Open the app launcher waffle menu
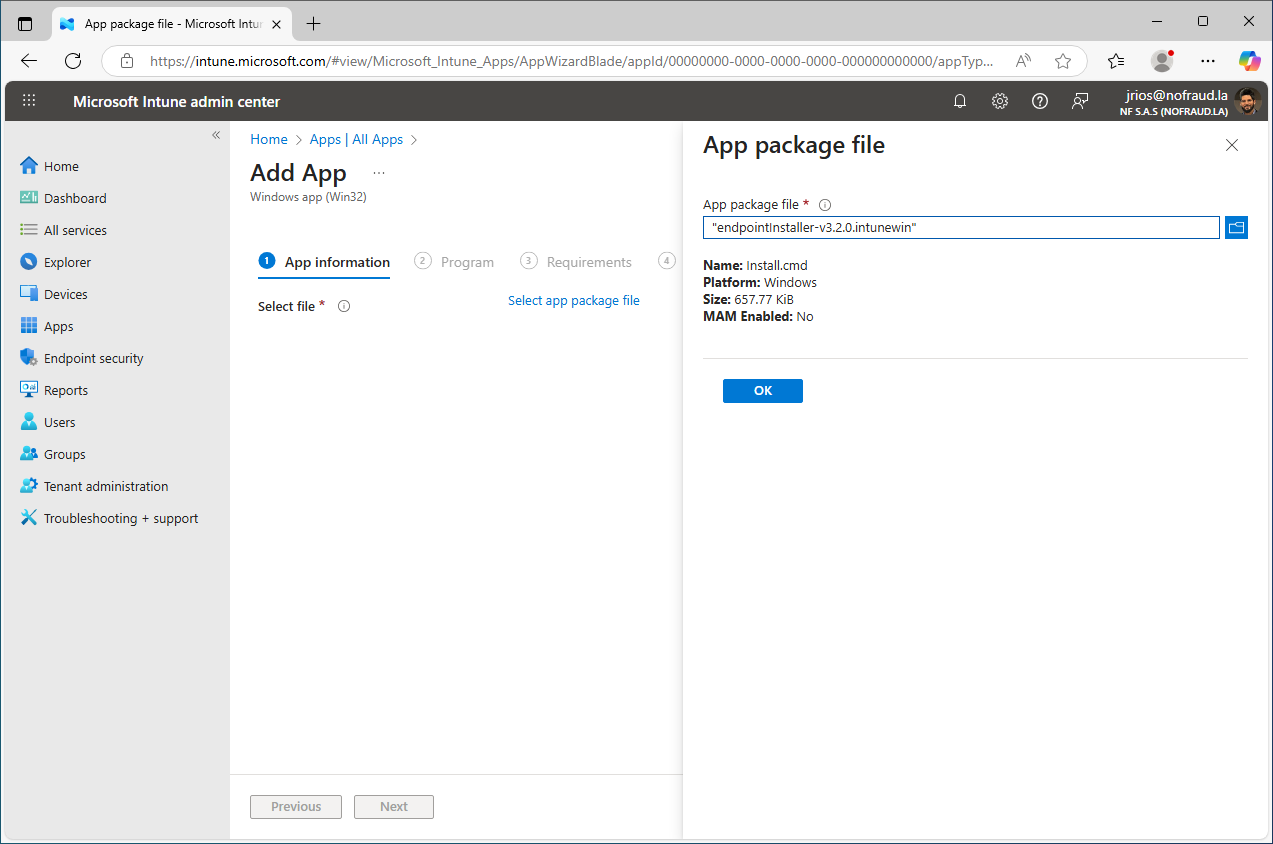1273x844 pixels. 29,101
